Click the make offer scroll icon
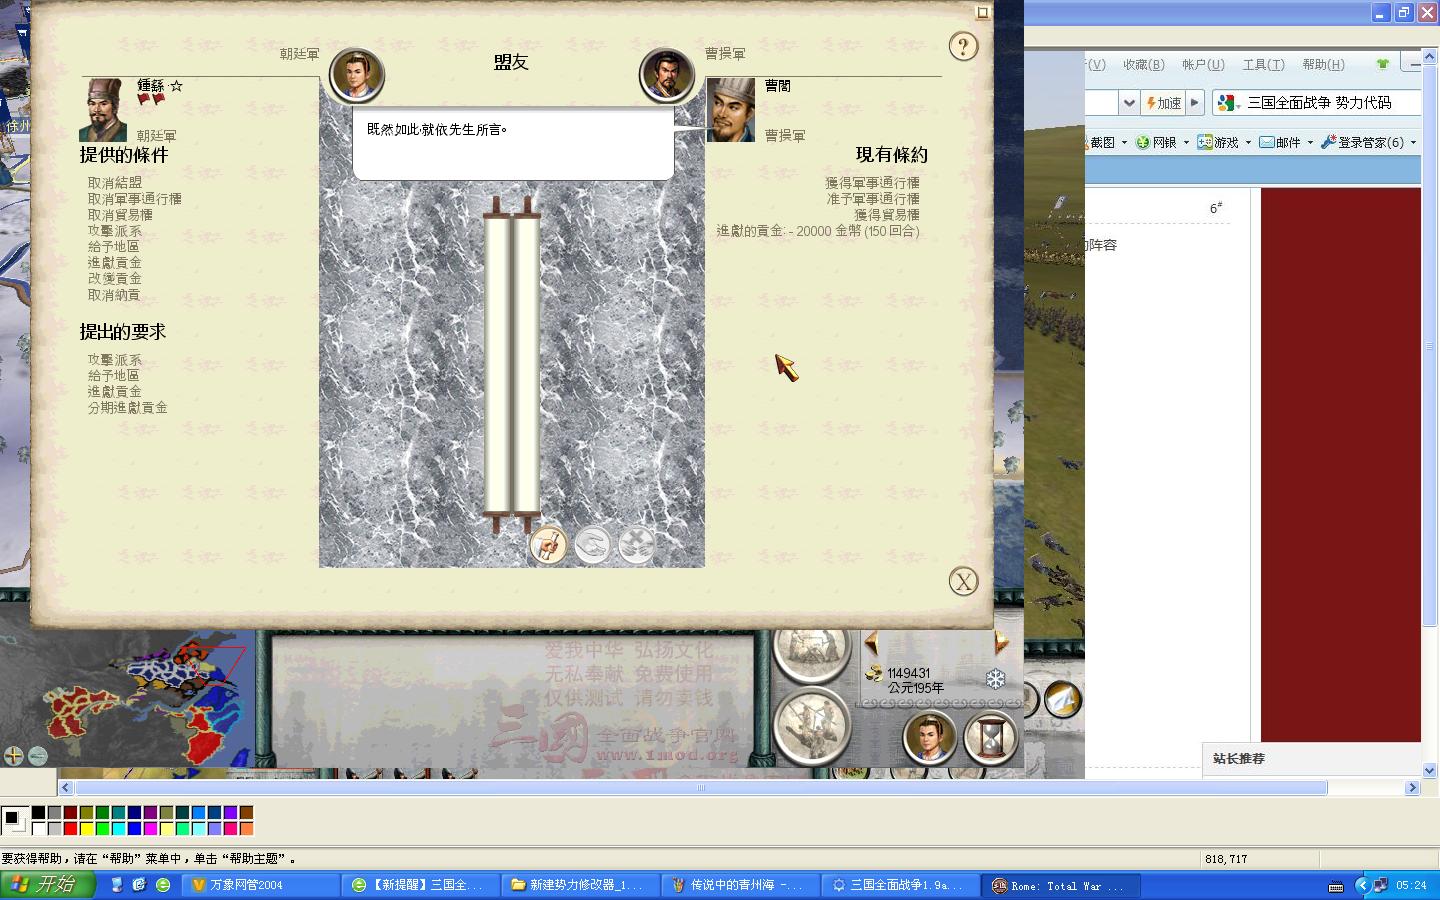Viewport: 1440px width, 900px height. pyautogui.click(x=548, y=545)
